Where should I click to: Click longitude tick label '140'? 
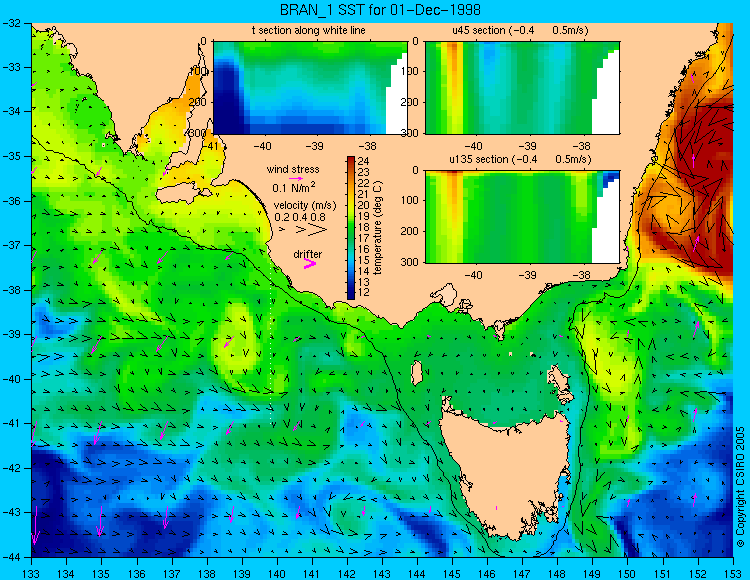[x=276, y=573]
